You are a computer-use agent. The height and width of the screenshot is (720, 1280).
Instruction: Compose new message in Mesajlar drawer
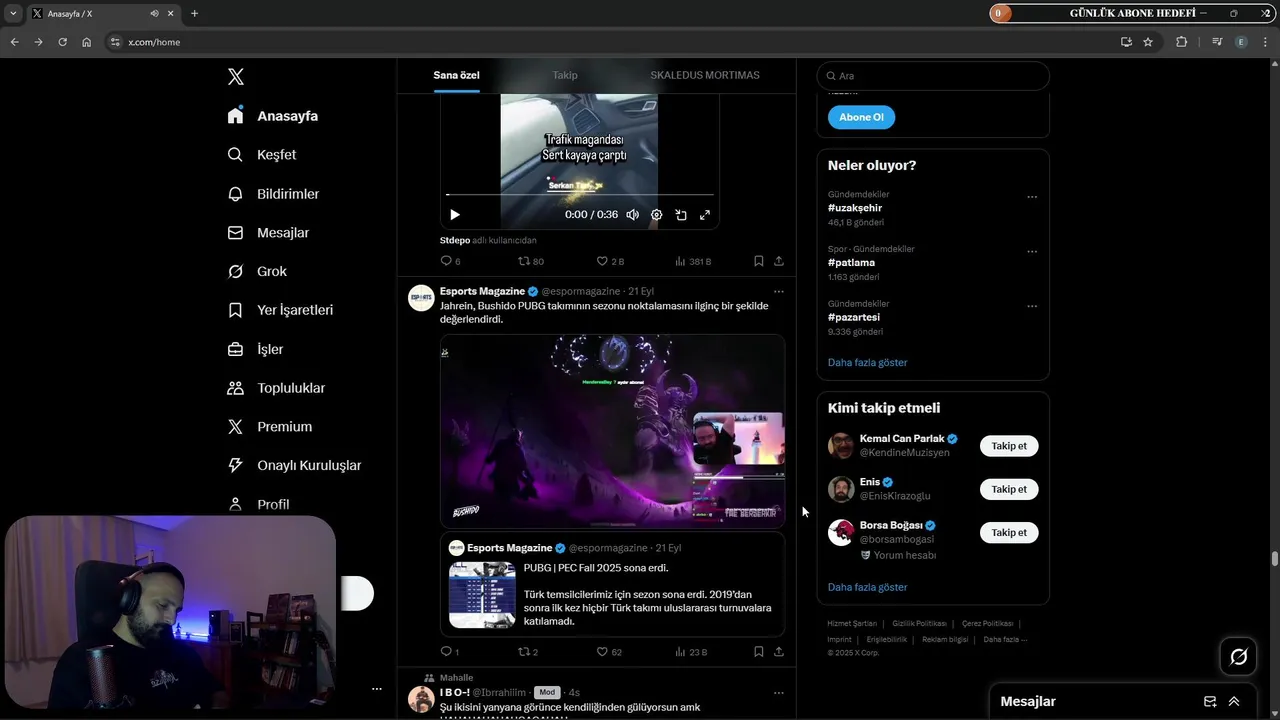coord(1210,702)
